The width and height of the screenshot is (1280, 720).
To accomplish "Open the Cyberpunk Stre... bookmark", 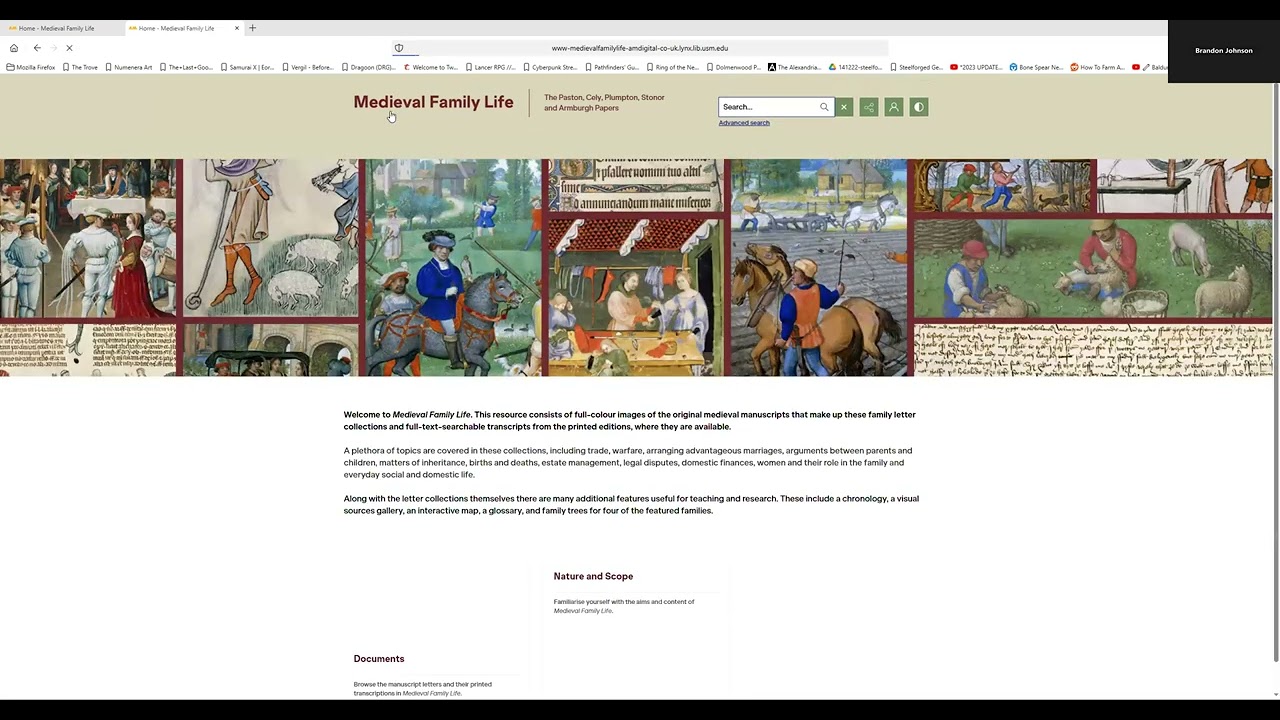I will [551, 67].
